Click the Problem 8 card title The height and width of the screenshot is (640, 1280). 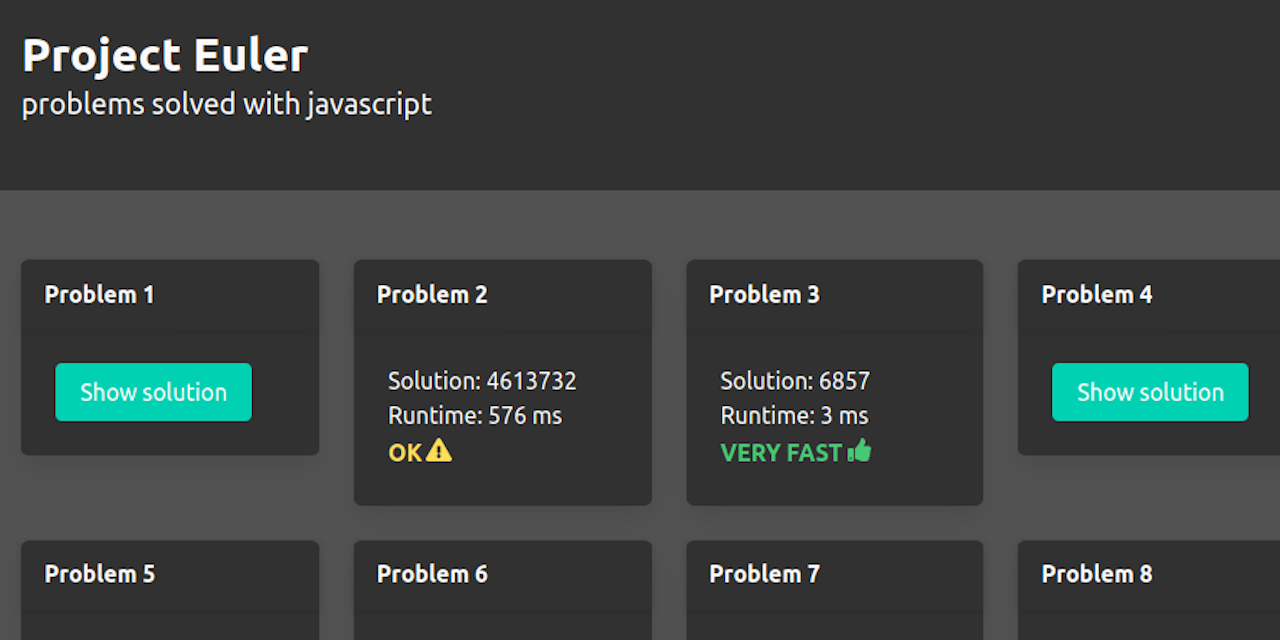coord(1097,574)
